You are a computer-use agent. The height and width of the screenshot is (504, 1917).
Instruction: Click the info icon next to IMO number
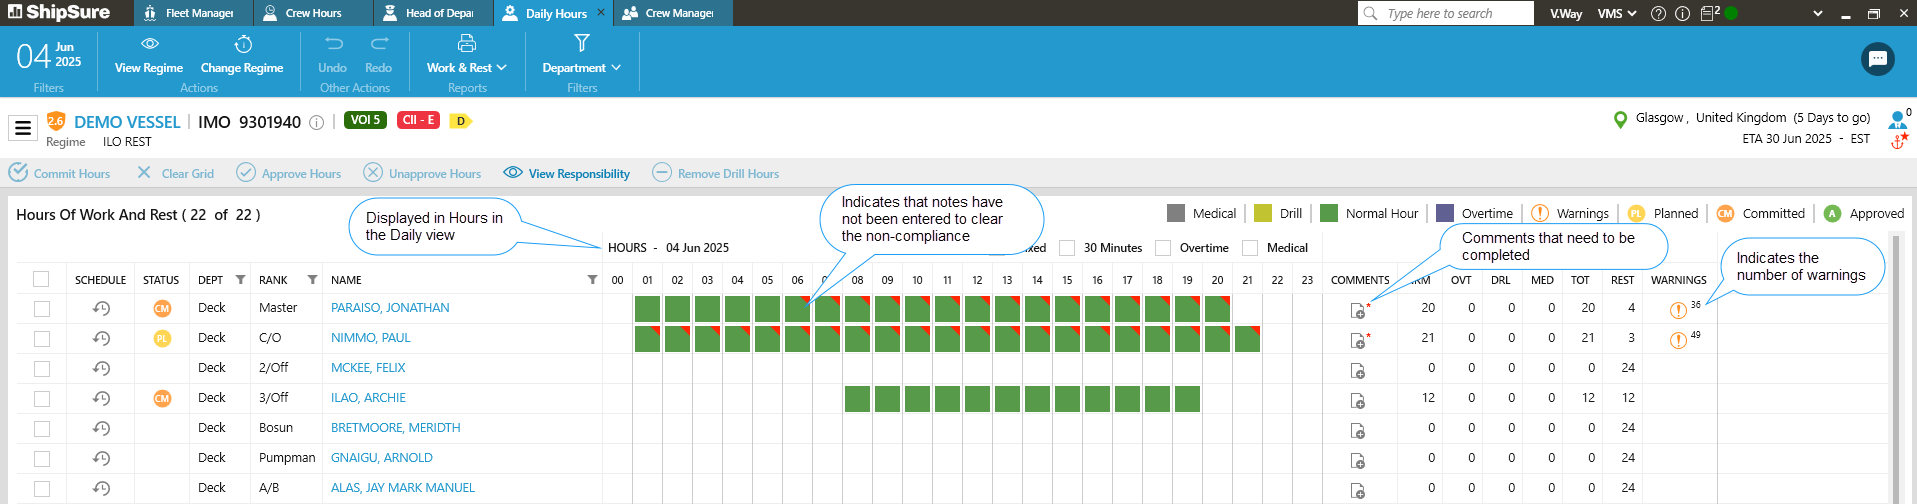pyautogui.click(x=316, y=122)
